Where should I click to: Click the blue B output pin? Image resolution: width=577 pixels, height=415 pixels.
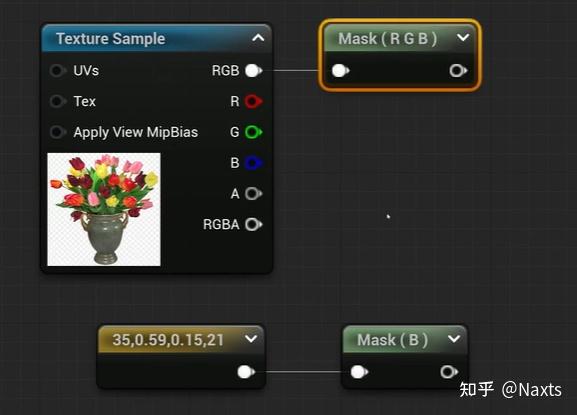coord(254,163)
